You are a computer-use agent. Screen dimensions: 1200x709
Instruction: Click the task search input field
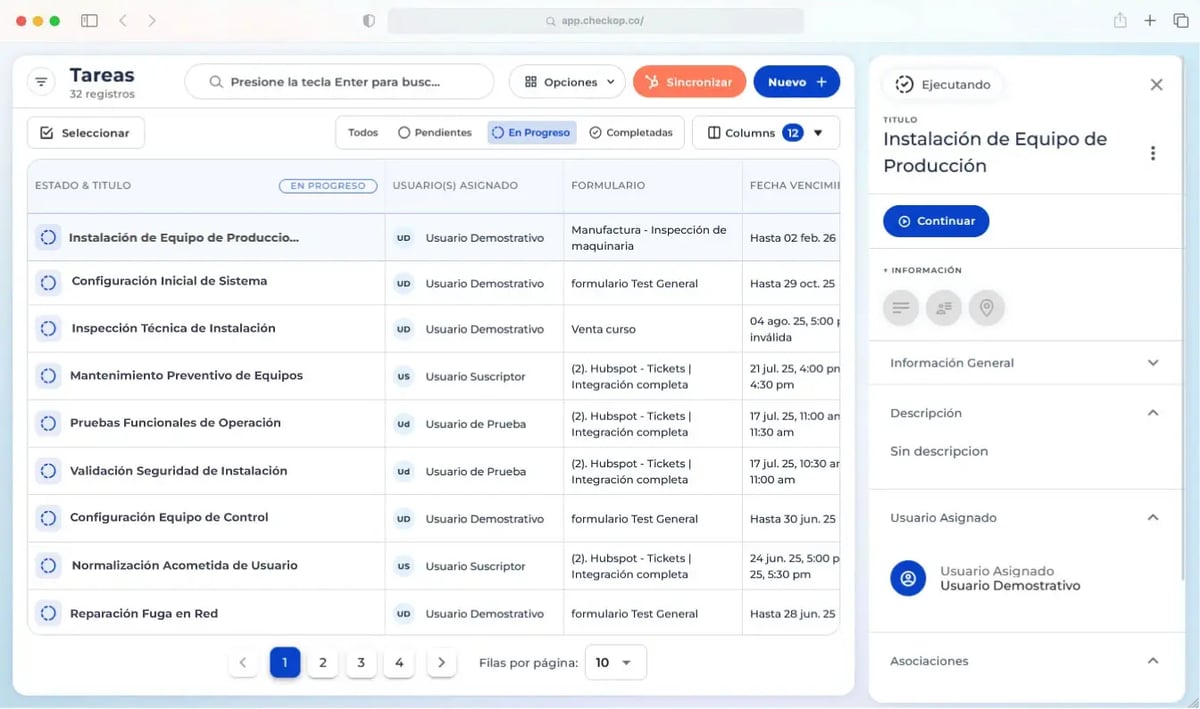[x=339, y=82]
